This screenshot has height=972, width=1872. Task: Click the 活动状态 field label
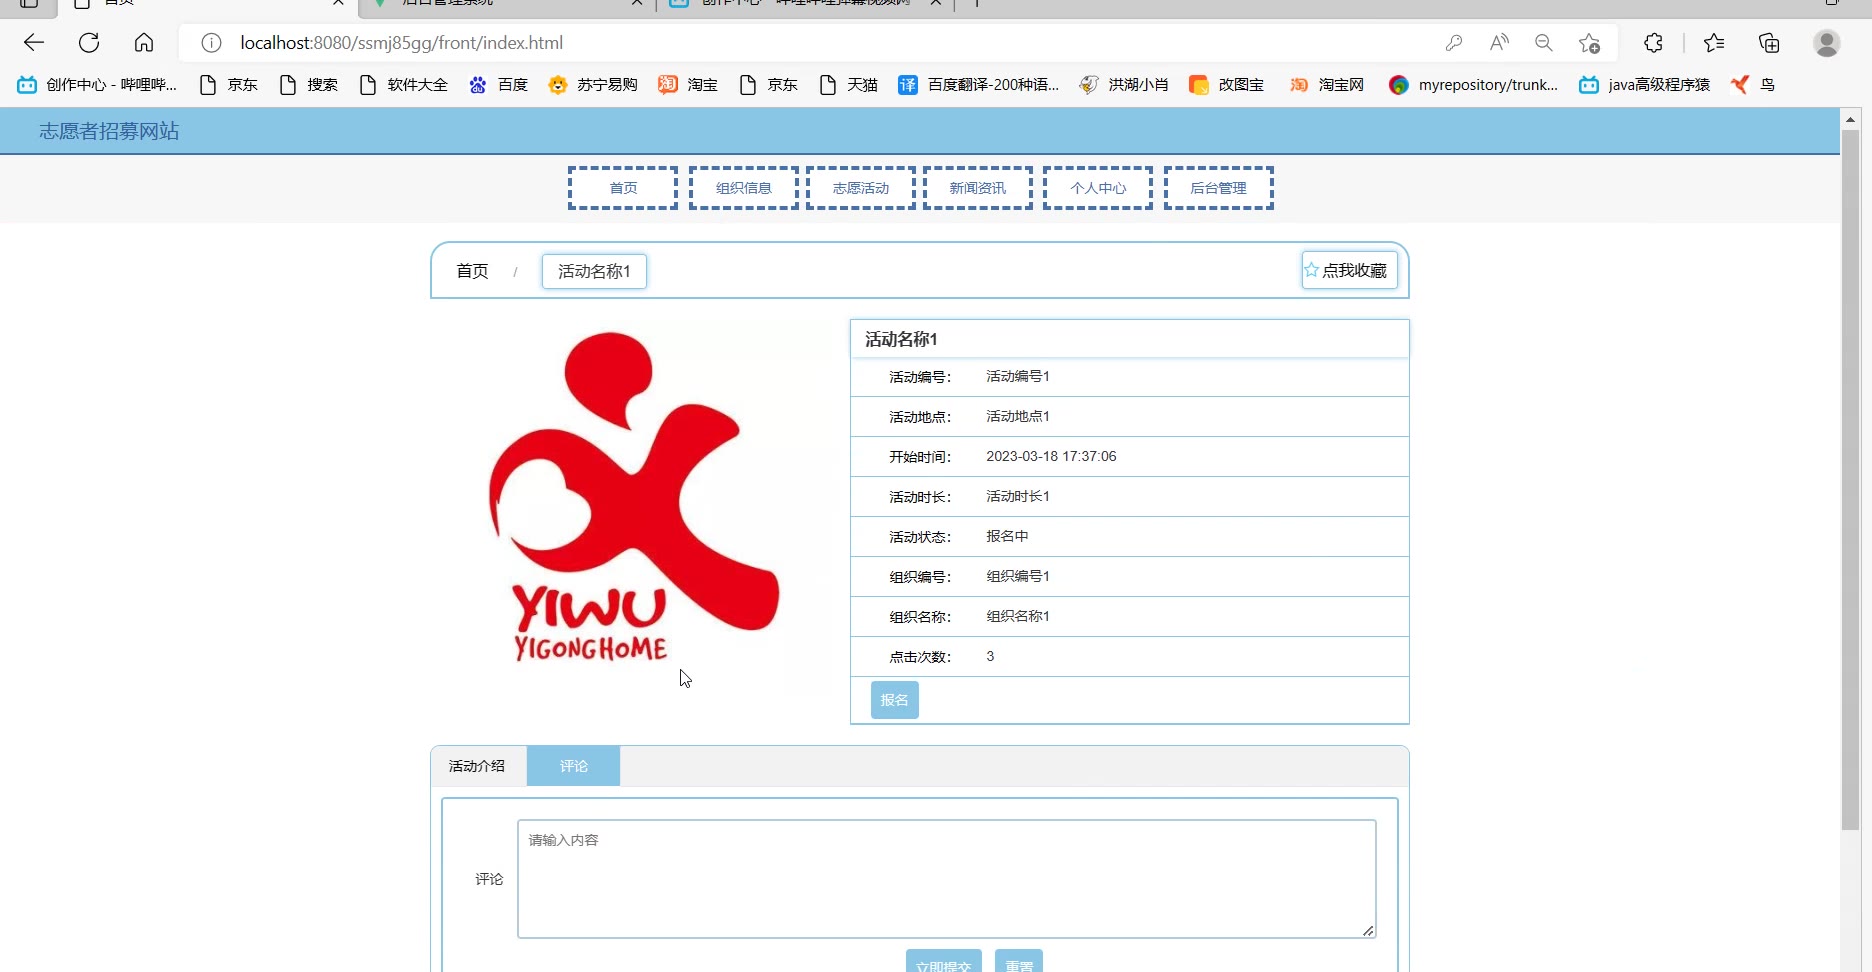920,537
